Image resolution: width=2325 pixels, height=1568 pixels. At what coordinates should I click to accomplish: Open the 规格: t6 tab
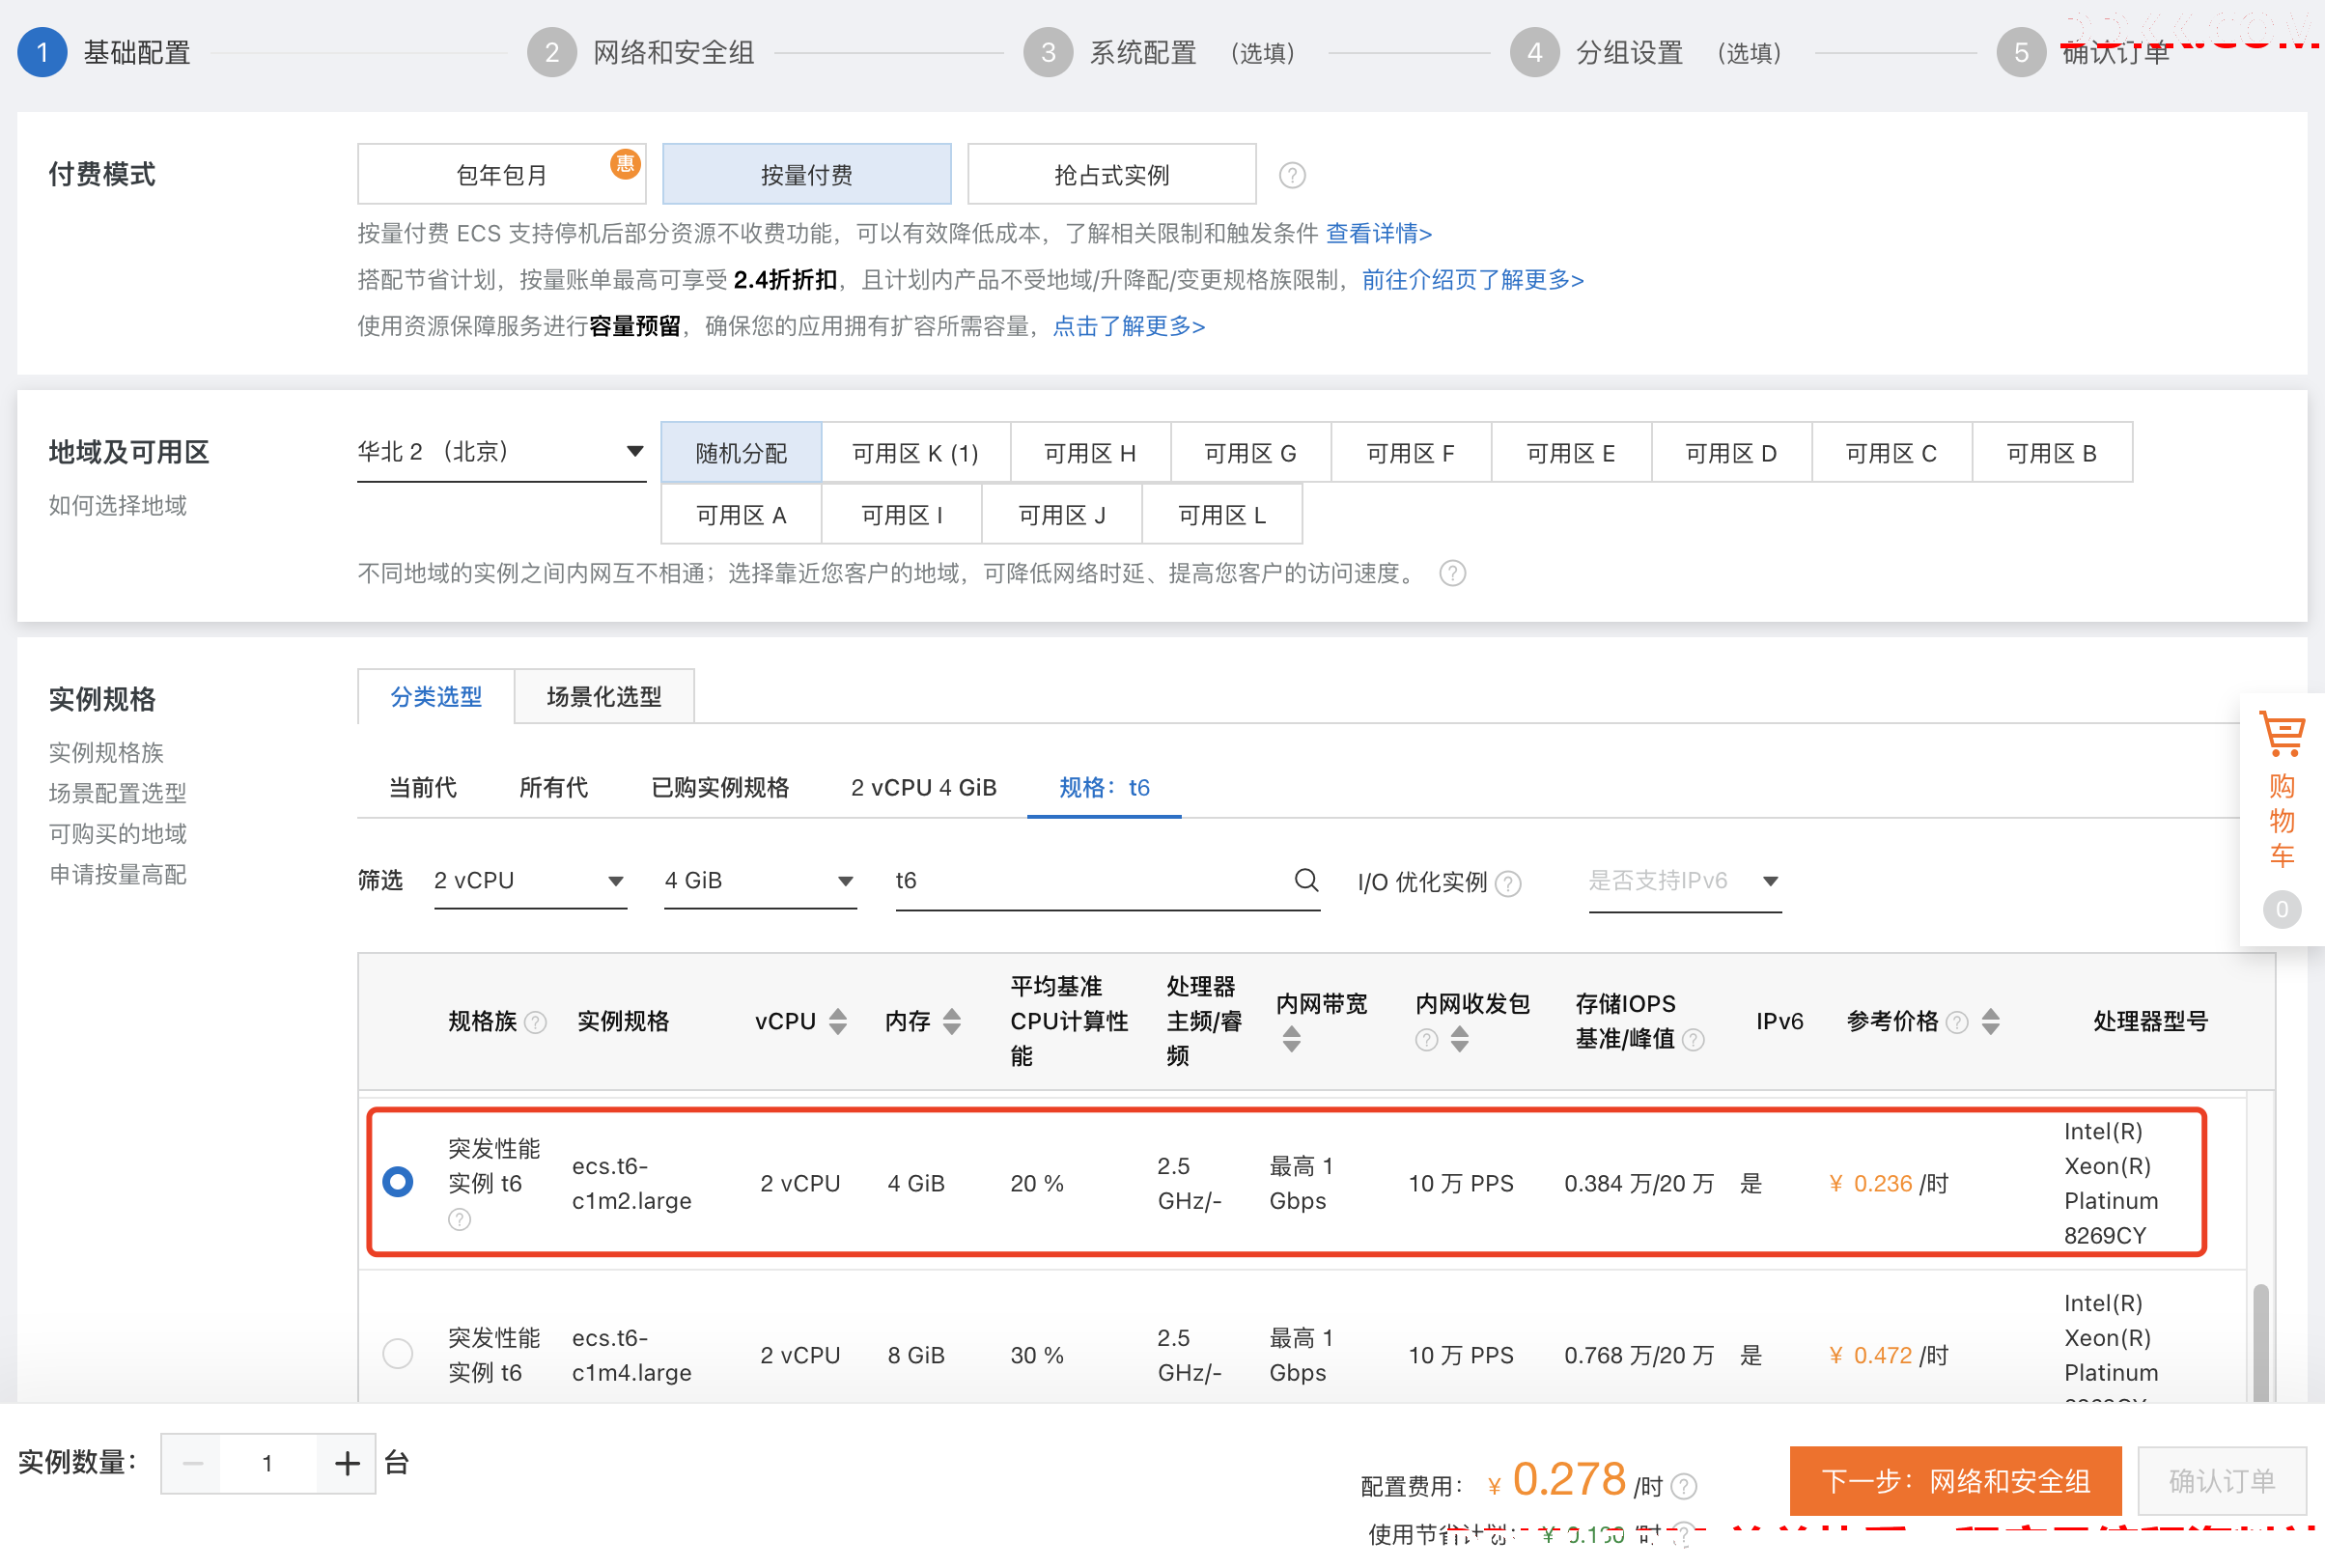tap(1104, 787)
